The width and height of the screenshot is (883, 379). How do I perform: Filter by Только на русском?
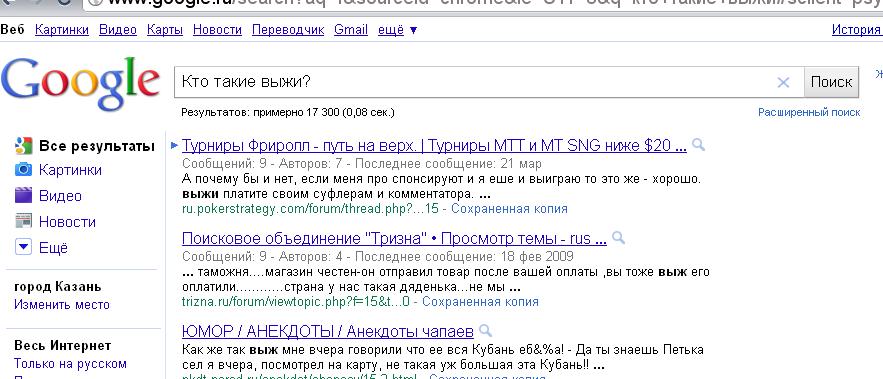(70, 364)
